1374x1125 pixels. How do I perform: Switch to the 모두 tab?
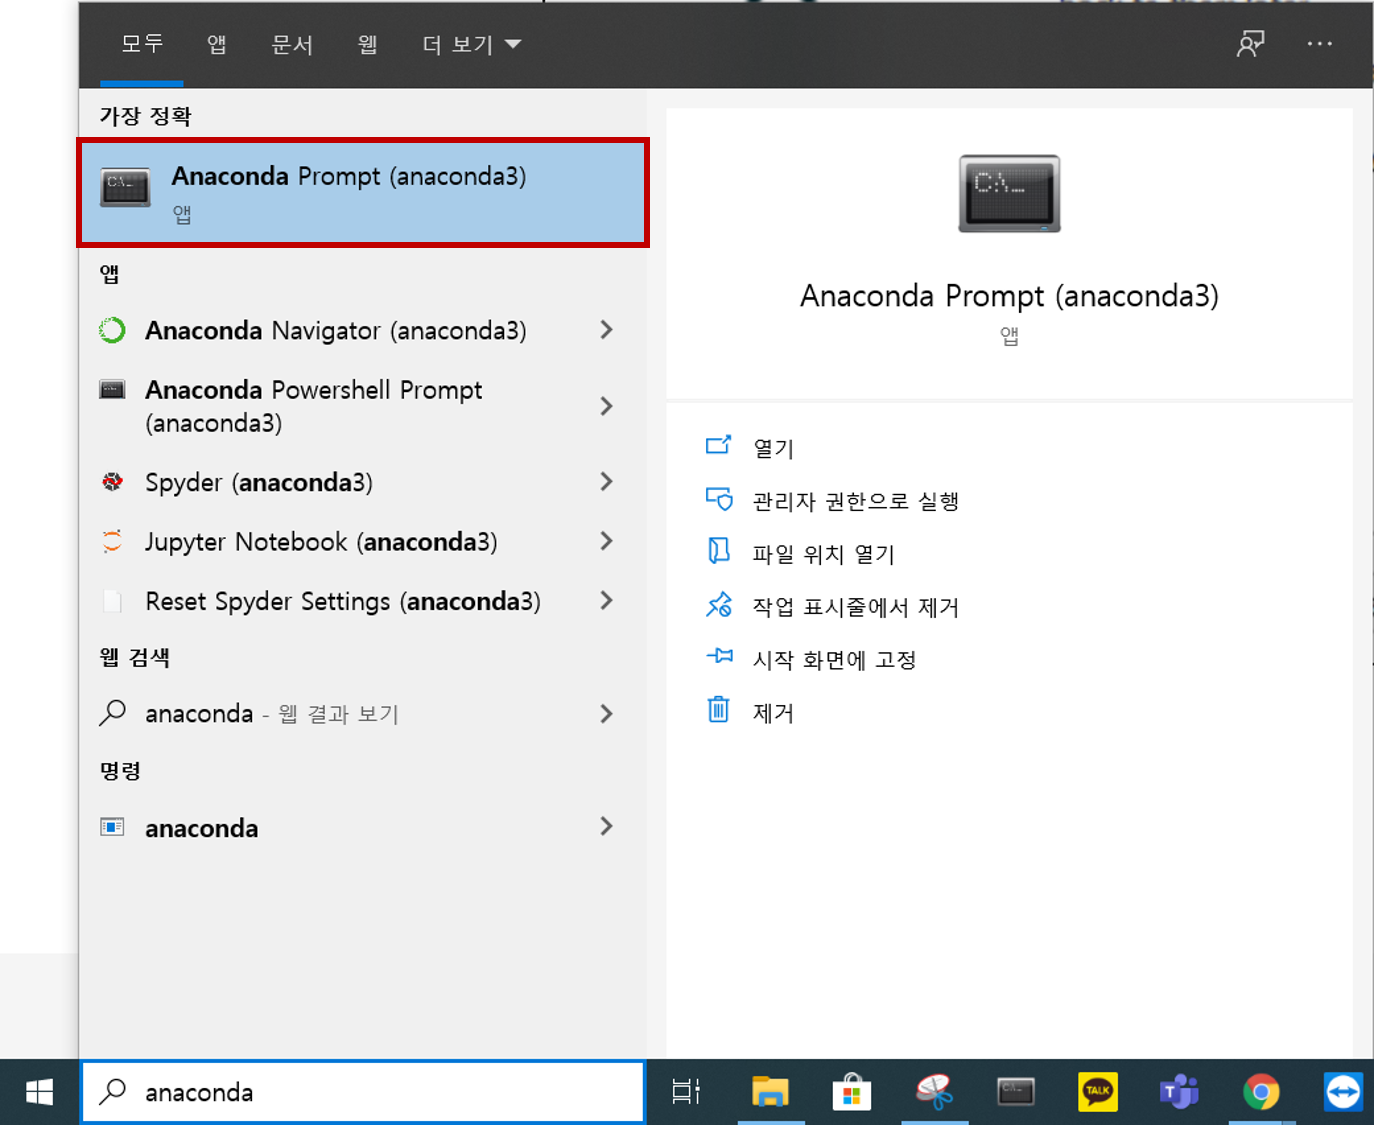142,44
